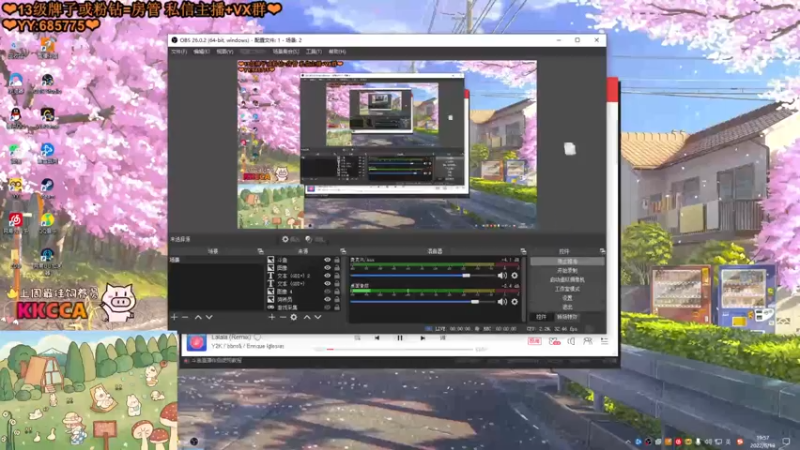800x450 pixels.
Task: Pop out the Audio Mixer dock via header icon
Action: pos(523,251)
